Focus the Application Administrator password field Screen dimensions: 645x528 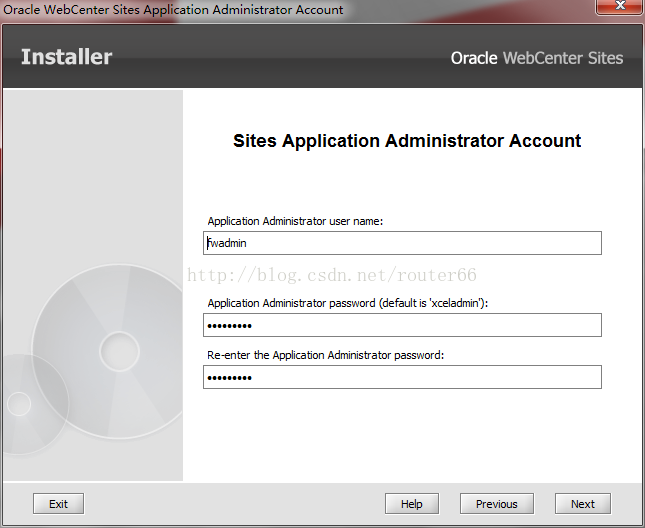402,325
